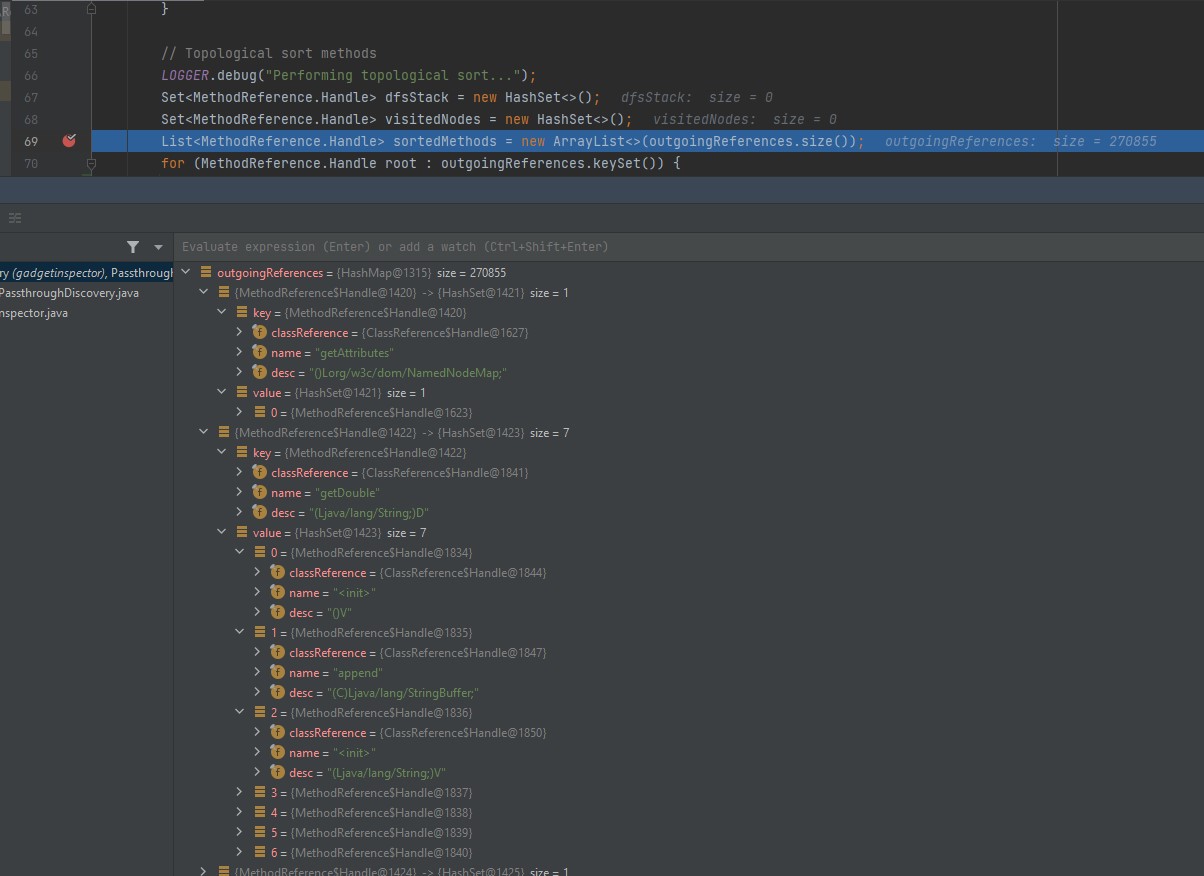The height and width of the screenshot is (876, 1204).
Task: Select the value = {HashSet@1421} size = 1 row
Action: [689, 392]
